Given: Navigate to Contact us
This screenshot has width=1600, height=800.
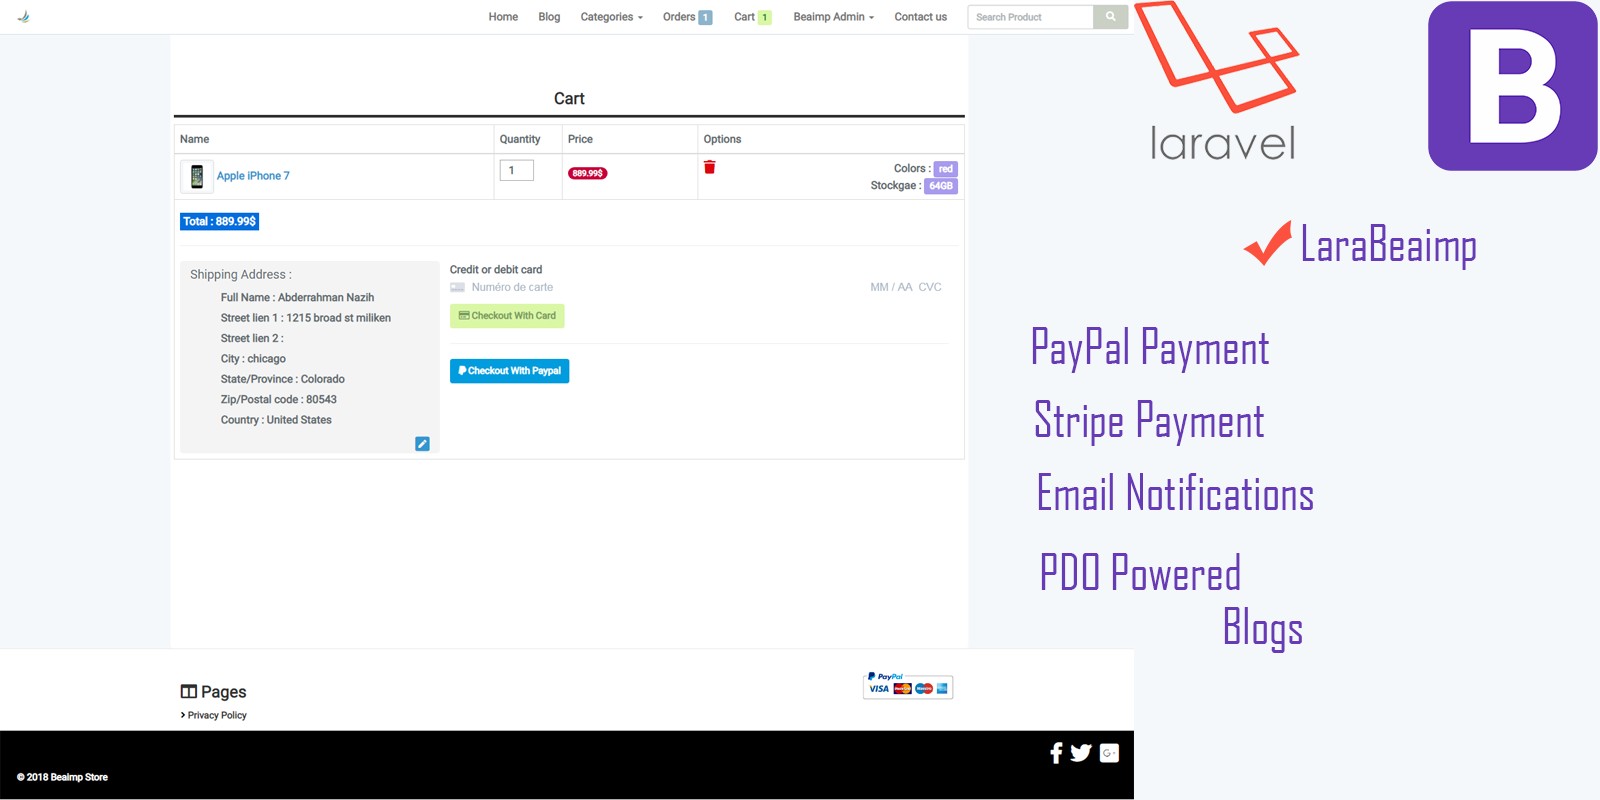Looking at the screenshot, I should tap(920, 17).
